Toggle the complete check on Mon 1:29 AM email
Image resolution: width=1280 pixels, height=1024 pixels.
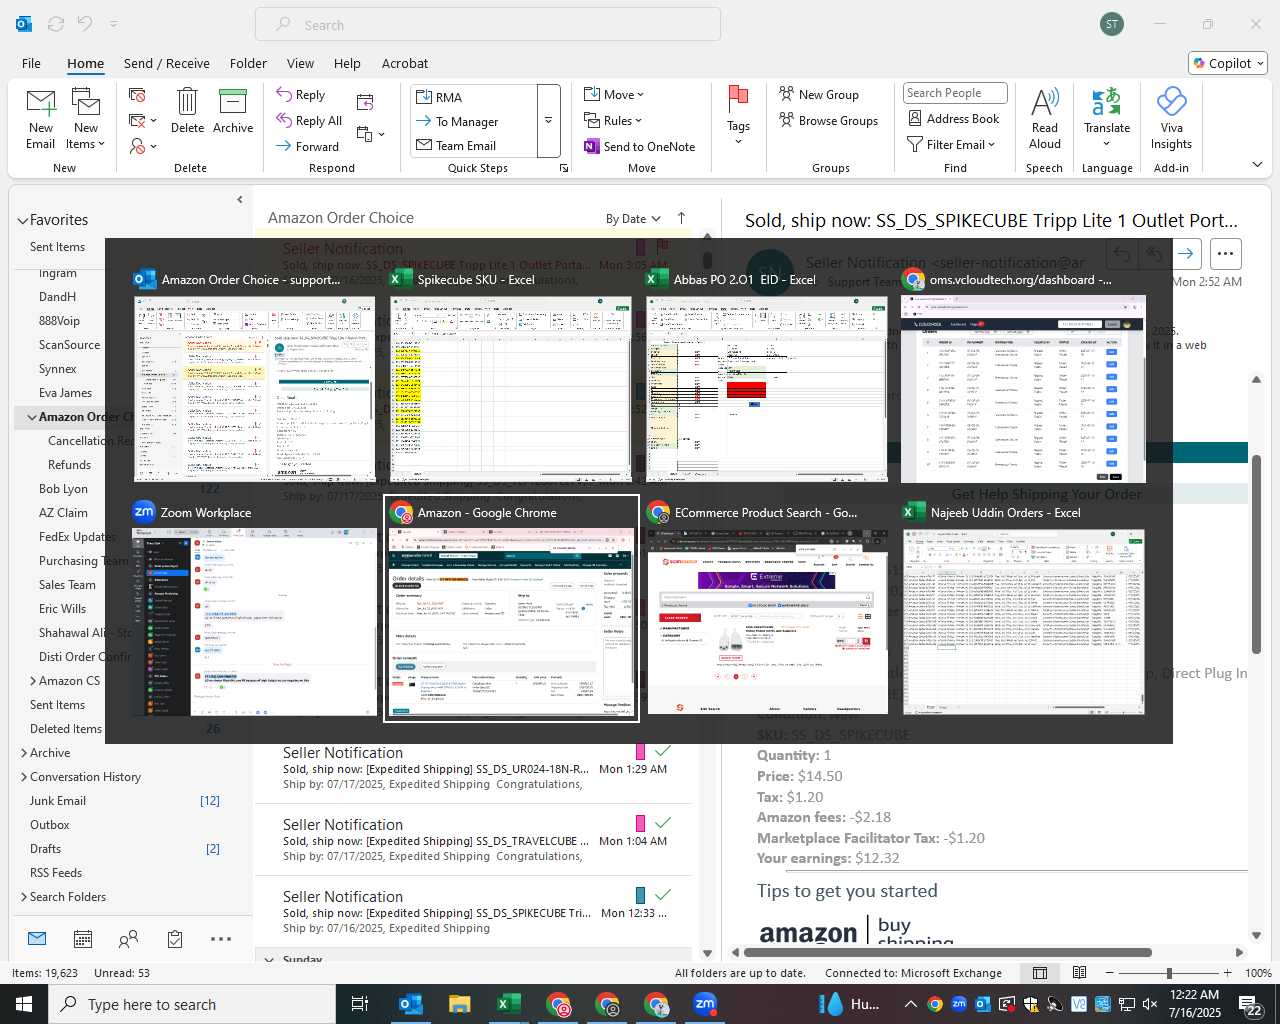662,750
